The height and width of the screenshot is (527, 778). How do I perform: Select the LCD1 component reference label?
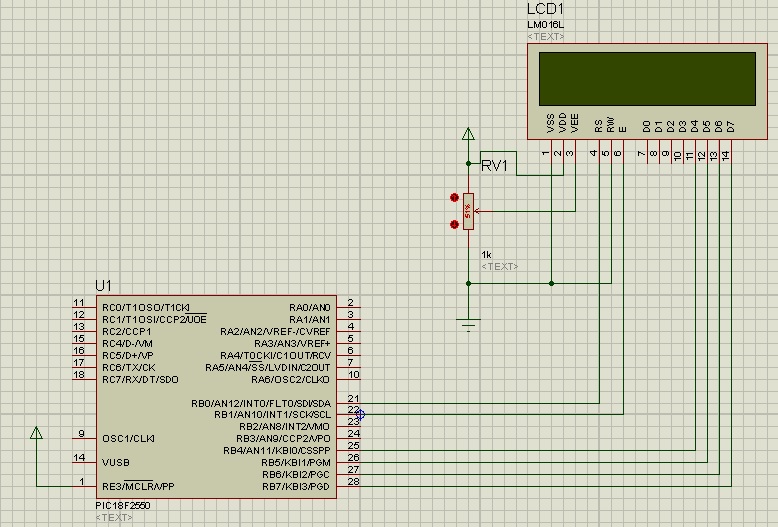tap(545, 9)
